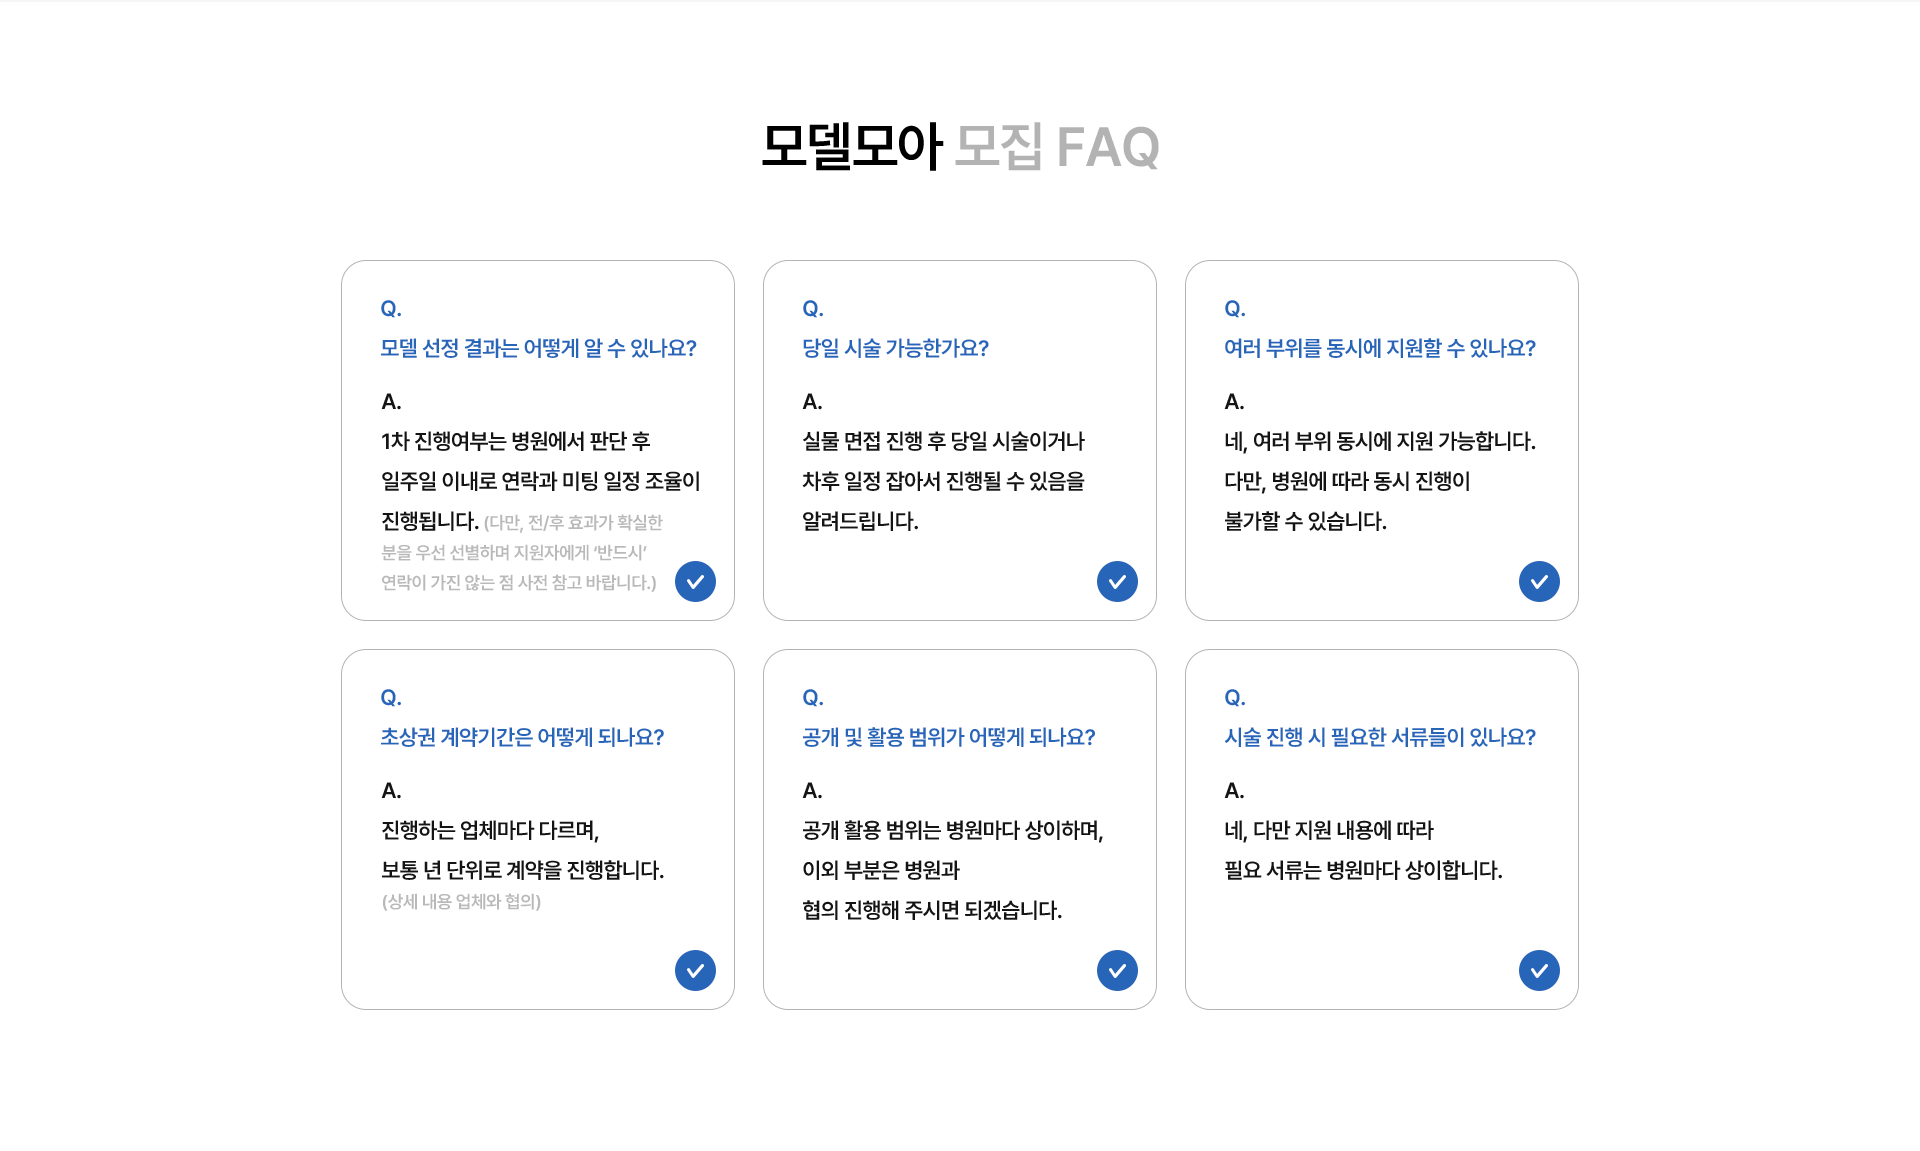Select question '여러 부위를 동시에 지원할 수 있나요?'
Screen dimensions: 1920x1151
point(1380,348)
